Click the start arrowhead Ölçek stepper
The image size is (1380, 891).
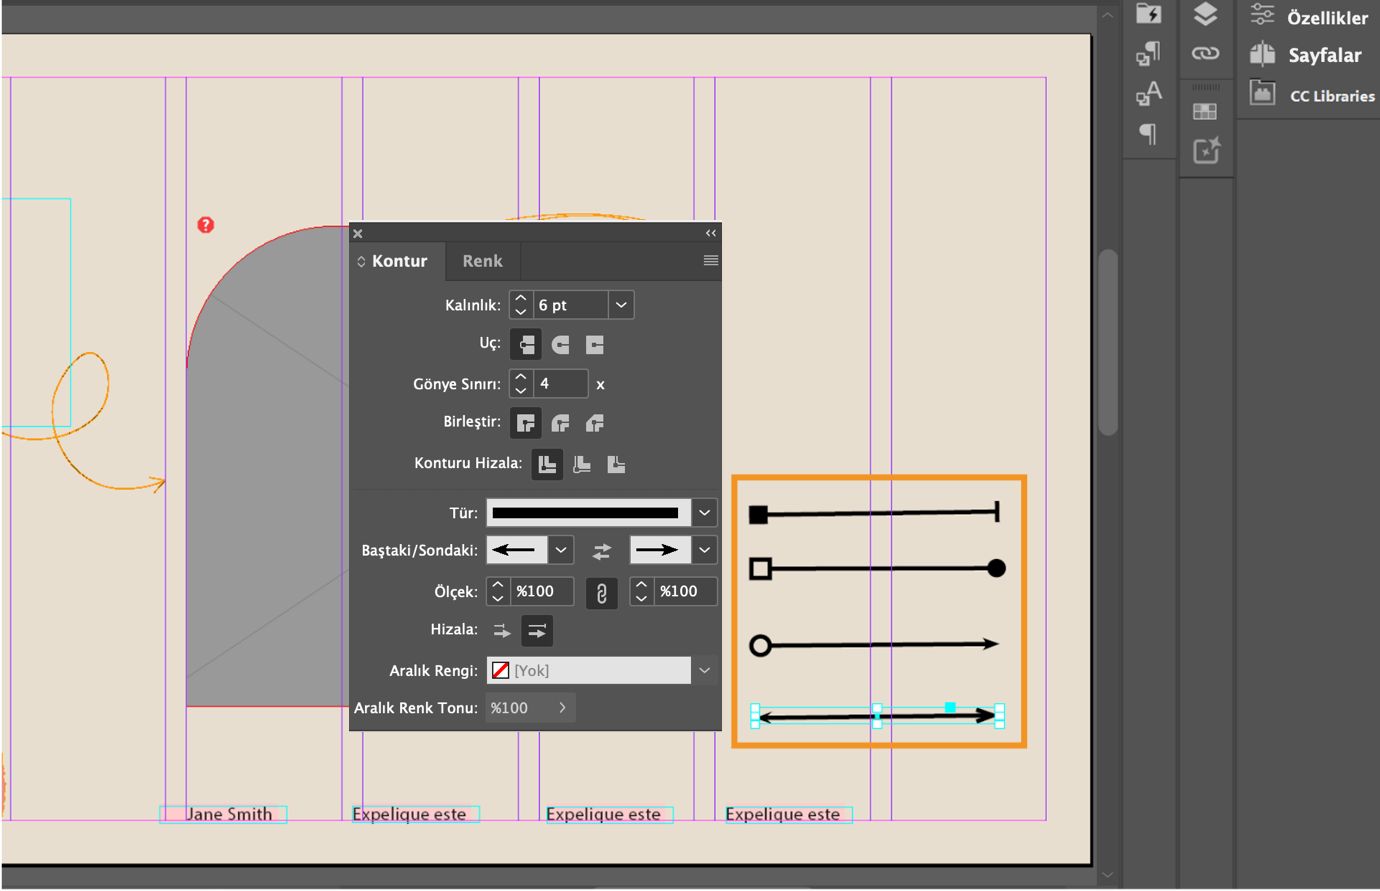point(498,592)
